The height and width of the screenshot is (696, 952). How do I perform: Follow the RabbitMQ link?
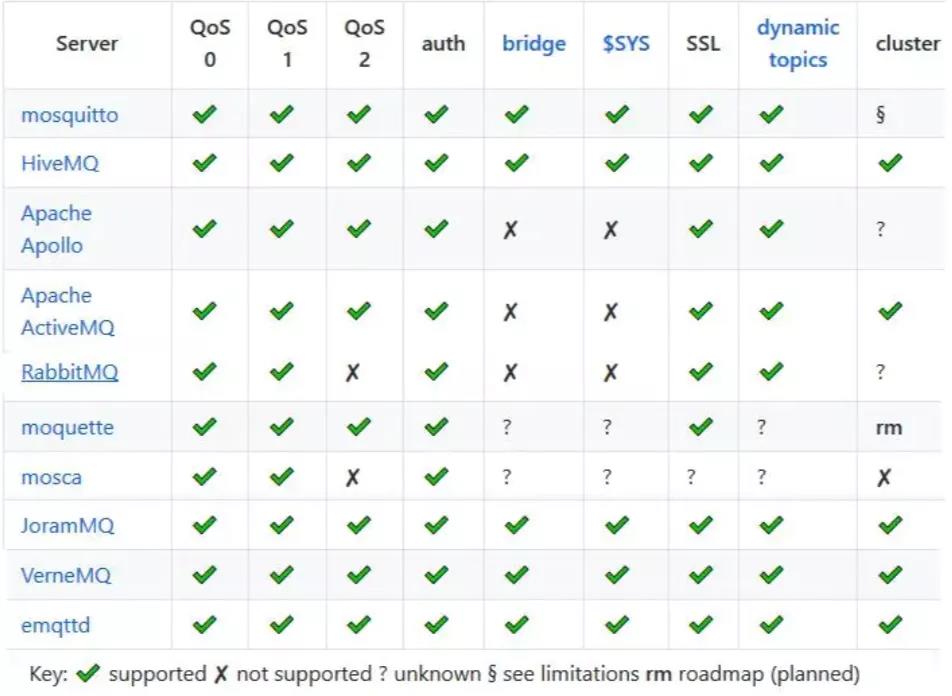coord(69,372)
